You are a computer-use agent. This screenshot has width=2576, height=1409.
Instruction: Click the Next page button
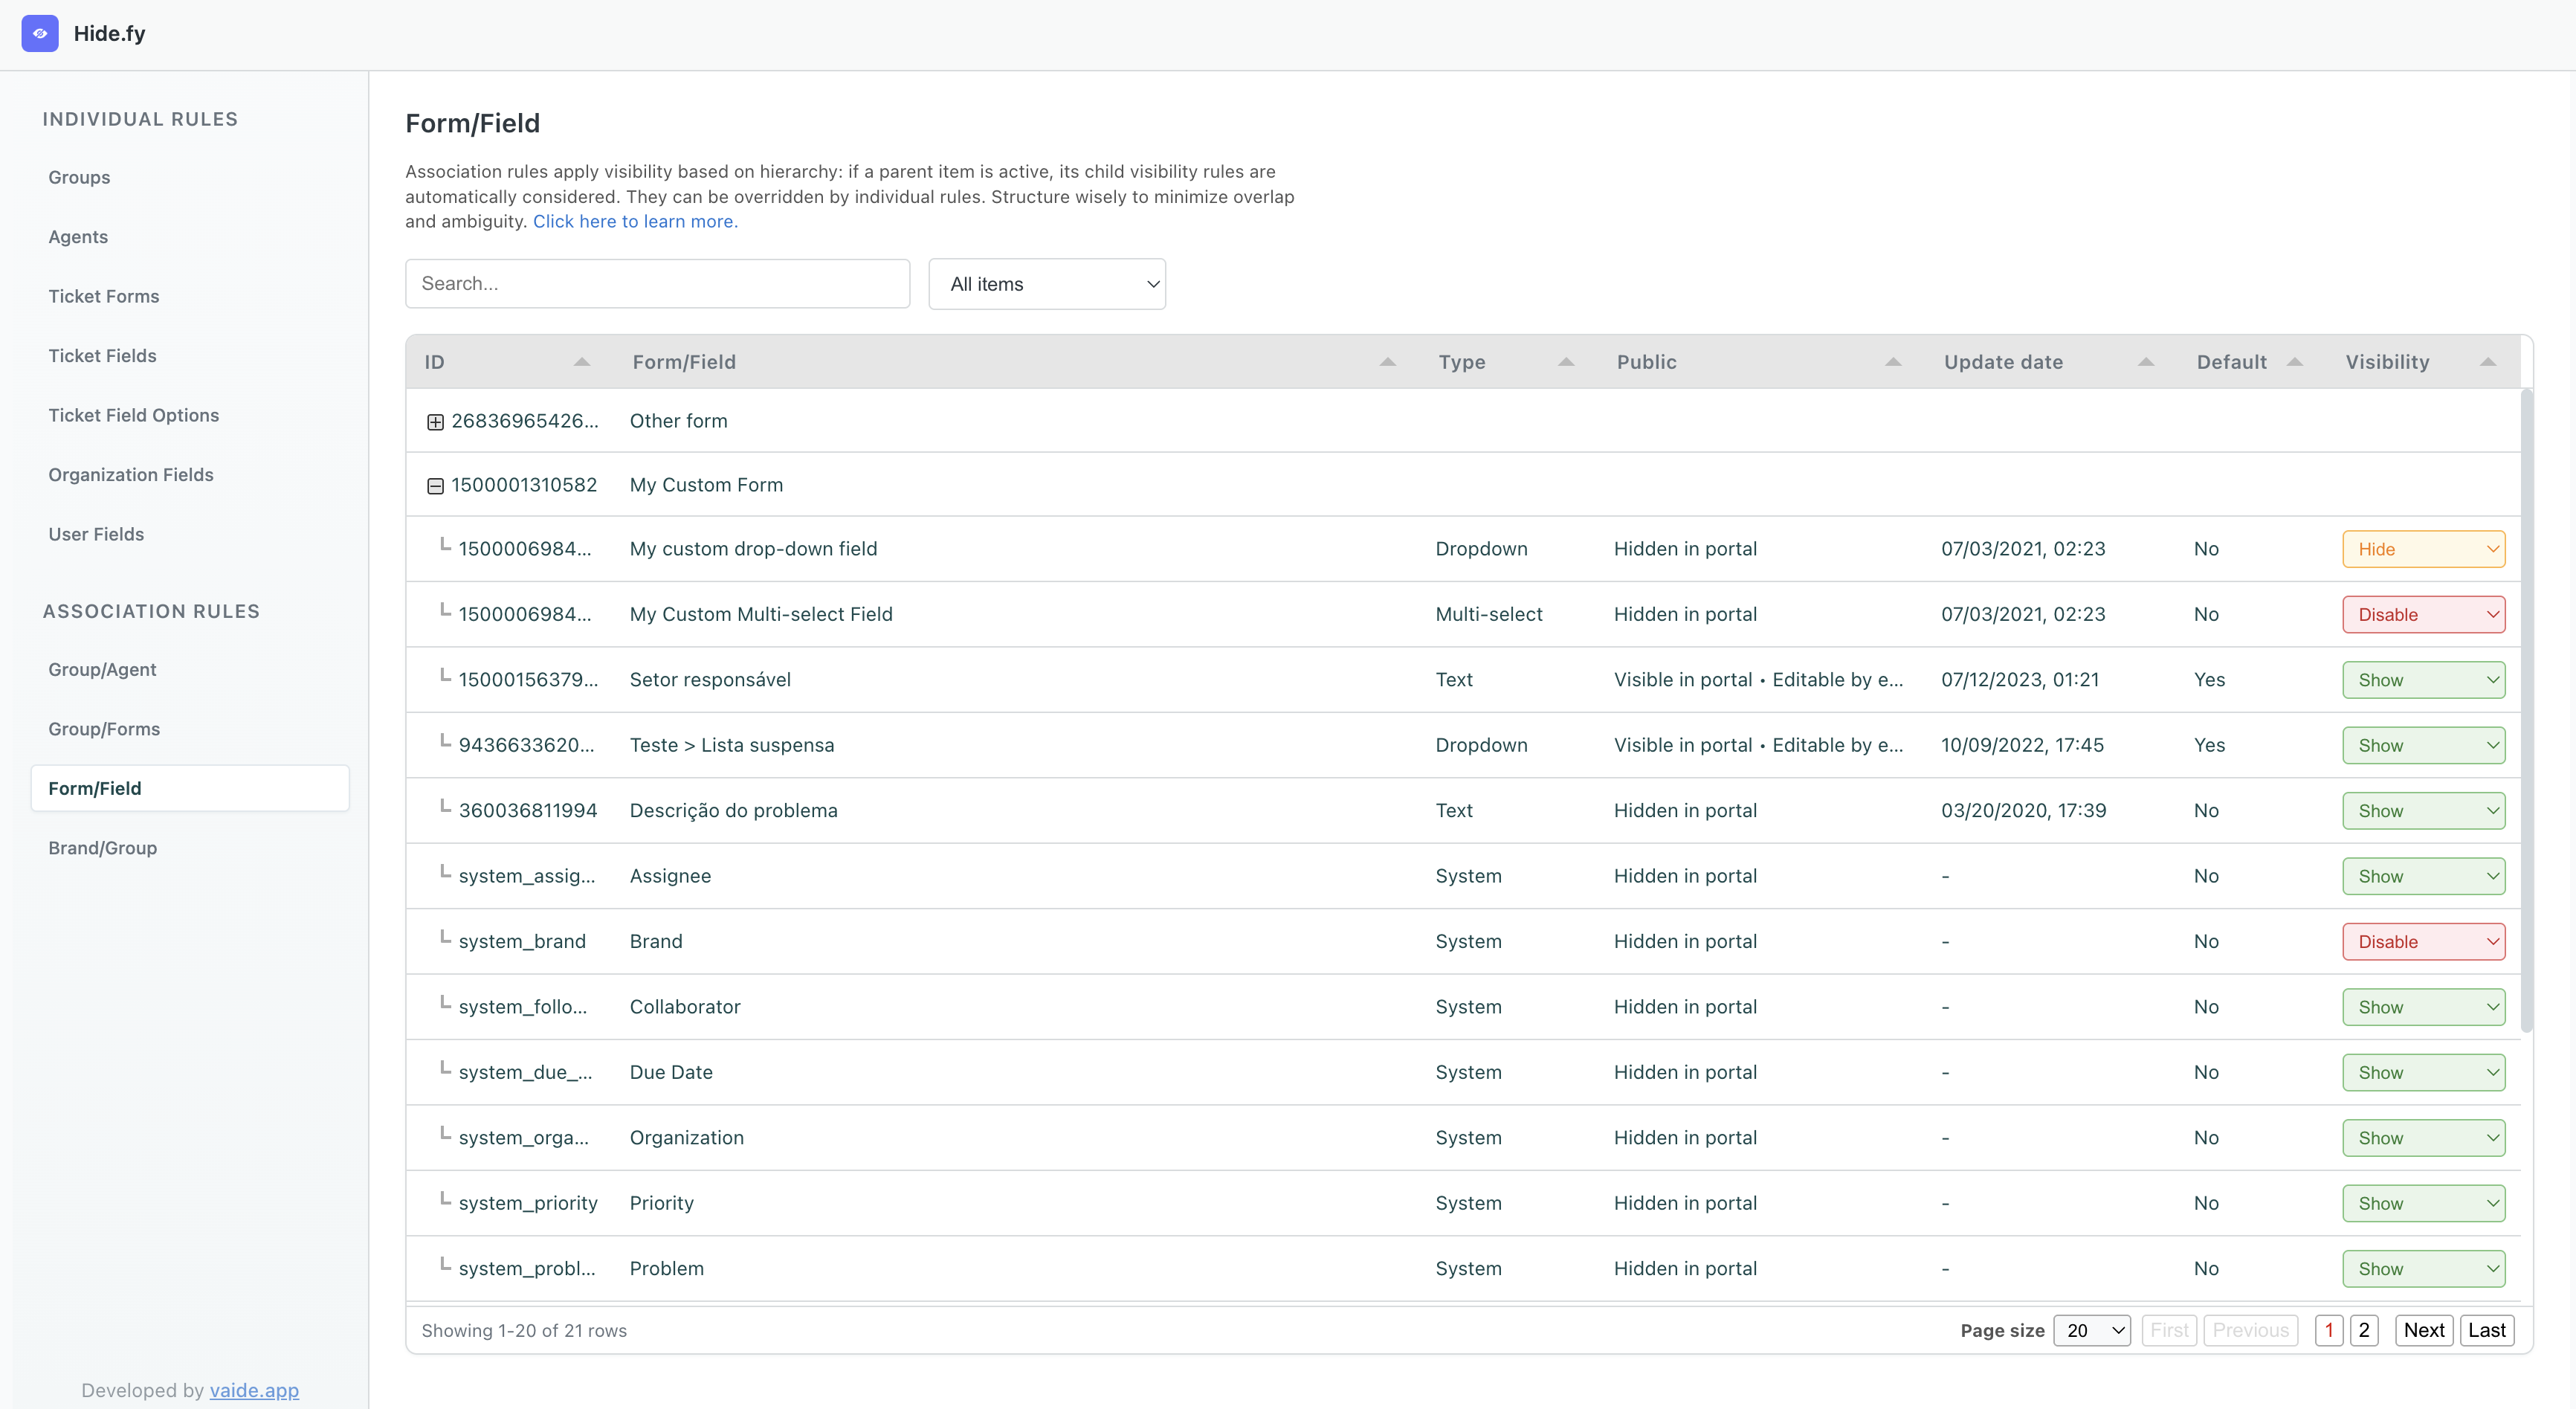coord(2423,1330)
